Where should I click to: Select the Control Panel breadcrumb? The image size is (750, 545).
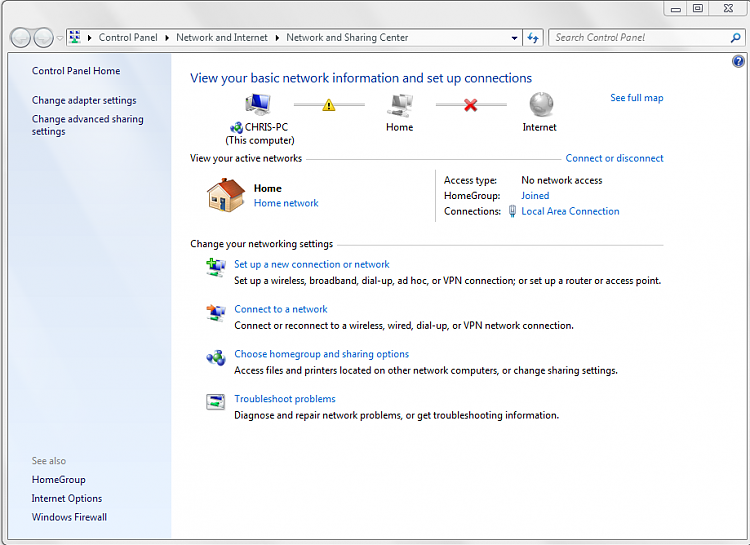[128, 37]
